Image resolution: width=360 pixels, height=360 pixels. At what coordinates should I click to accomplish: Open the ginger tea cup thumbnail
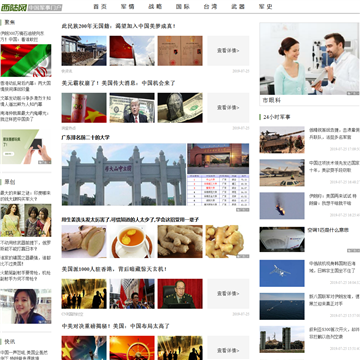click(x=132, y=241)
